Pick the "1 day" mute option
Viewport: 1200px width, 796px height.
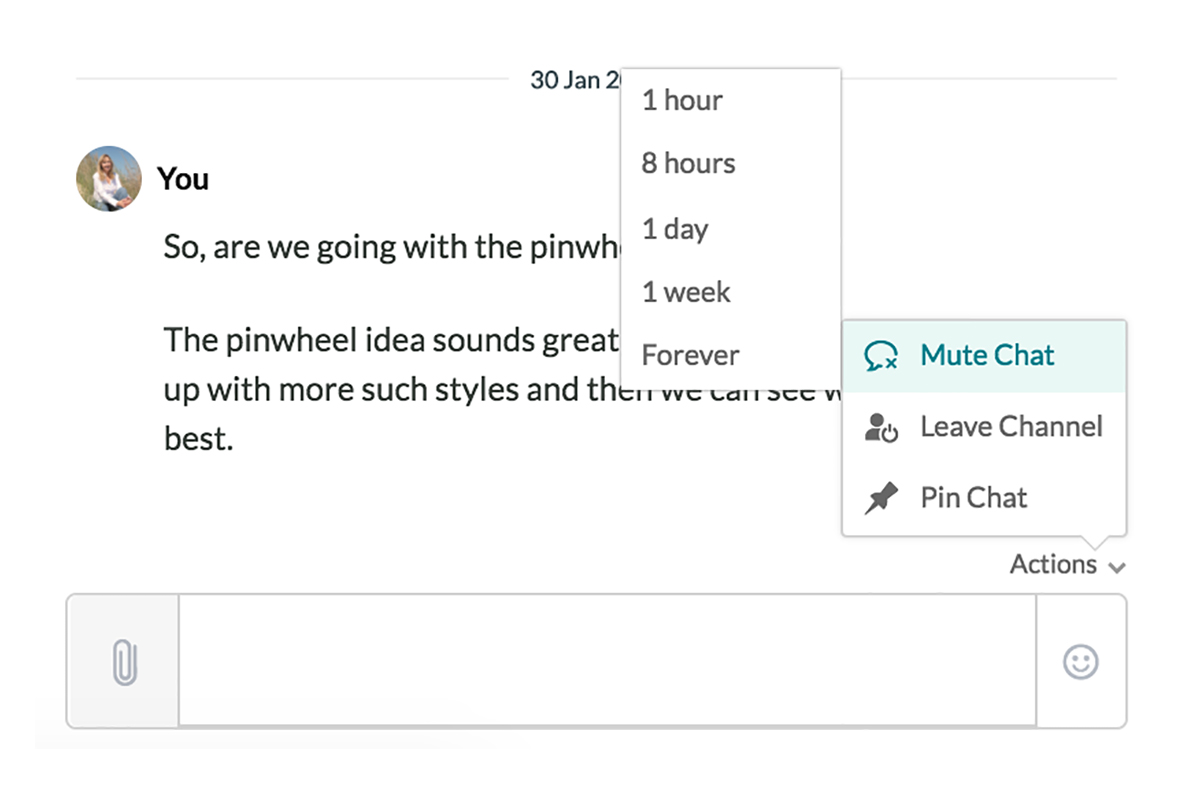tap(675, 229)
